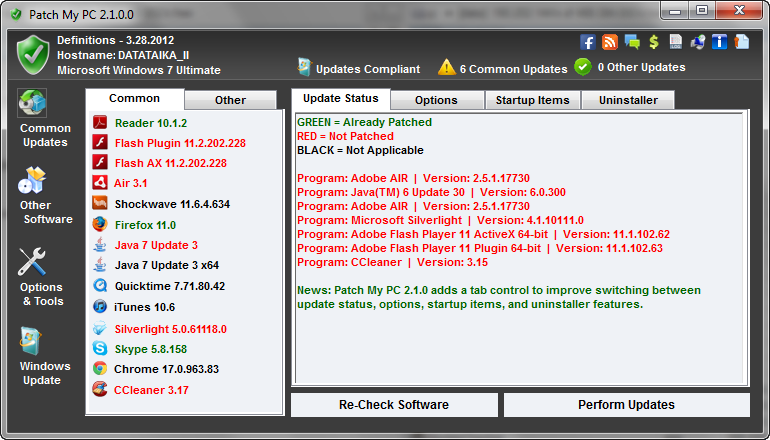Open the Startup Items tab
The image size is (770, 440).
pyautogui.click(x=532, y=100)
